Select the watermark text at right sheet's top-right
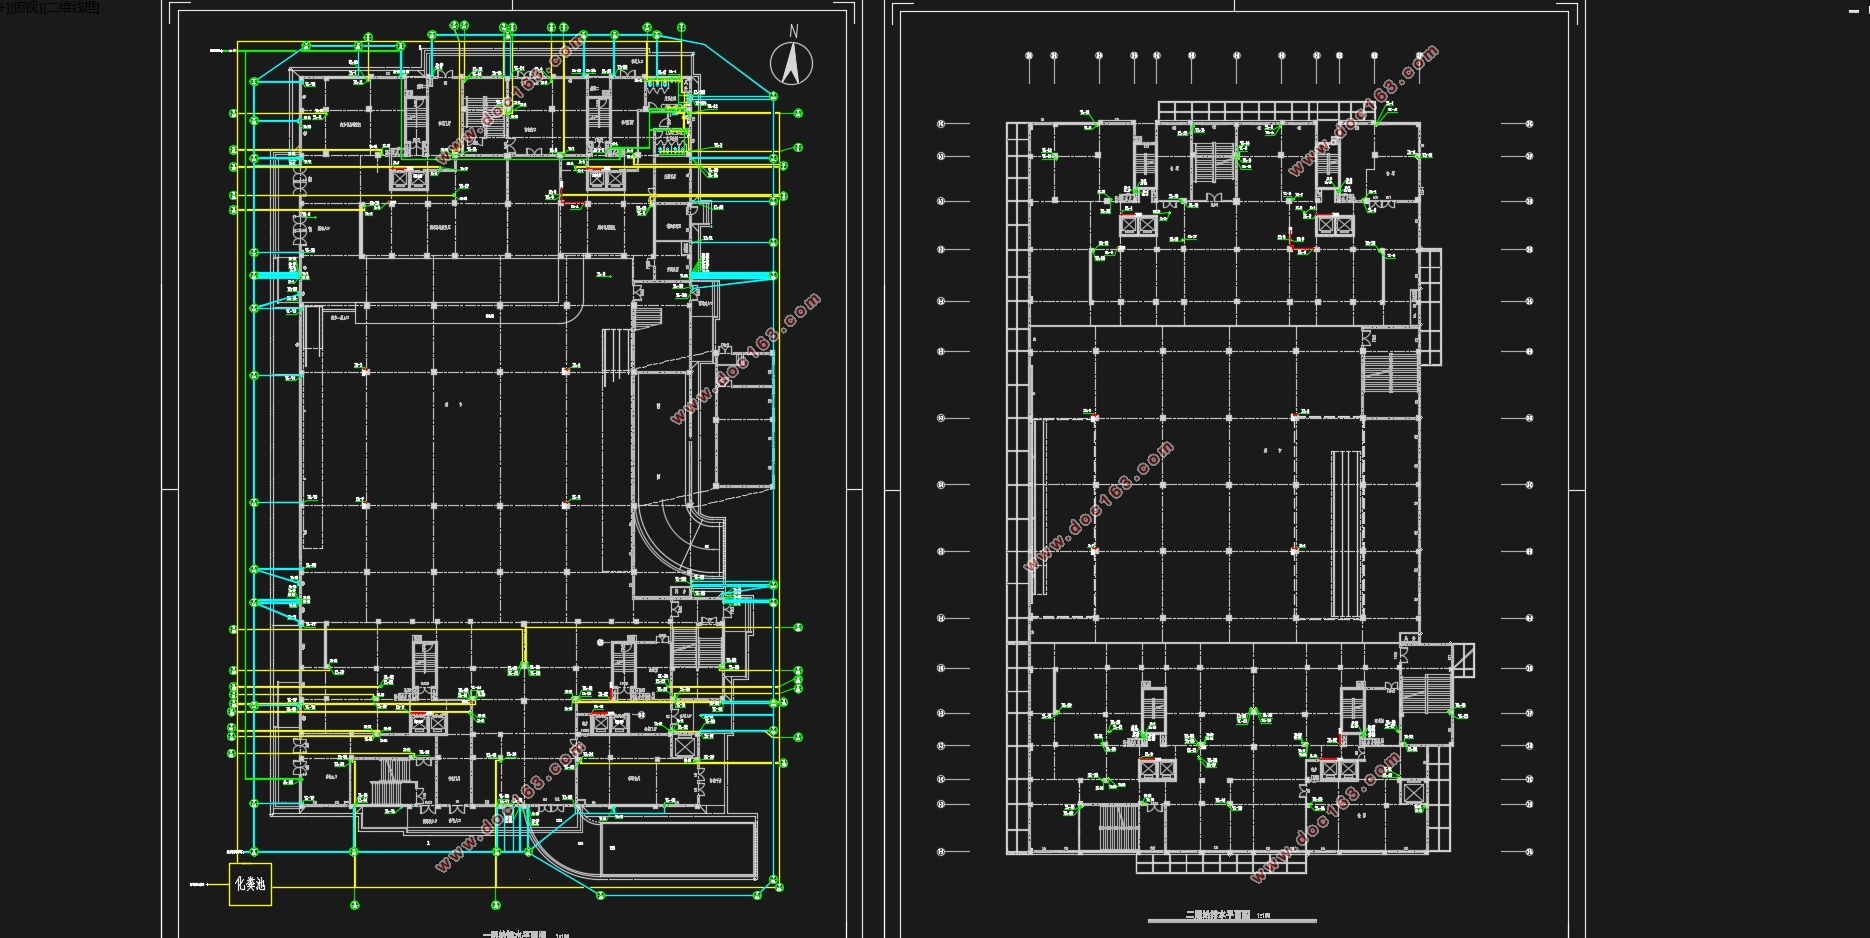Screen dimensions: 1870x938 1364,110
